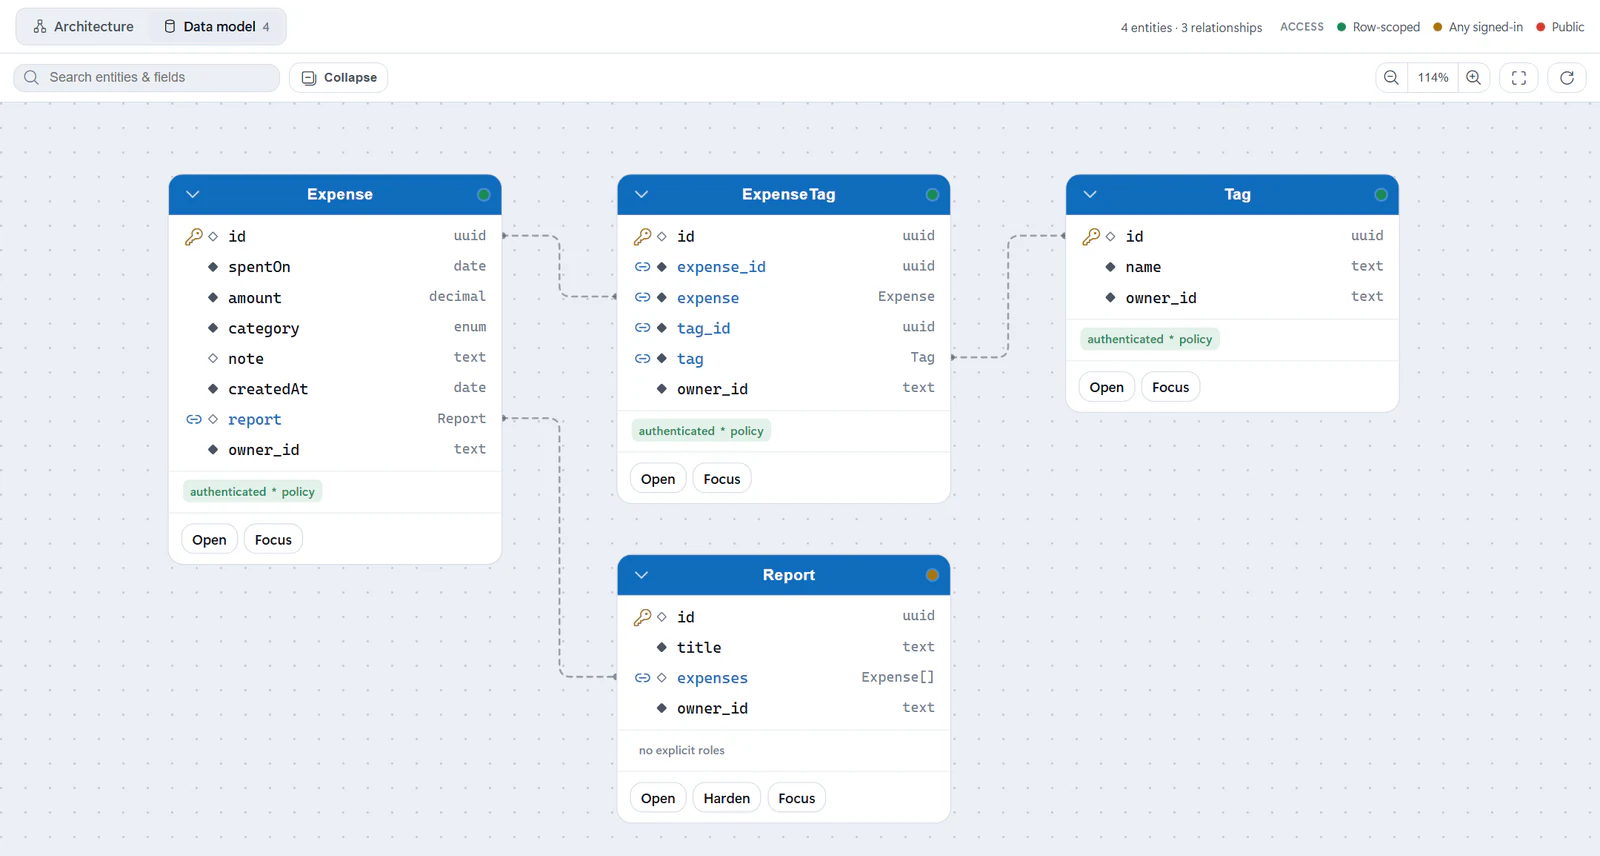This screenshot has height=856, width=1600.
Task: Click the Public legend dot
Action: point(1541,27)
